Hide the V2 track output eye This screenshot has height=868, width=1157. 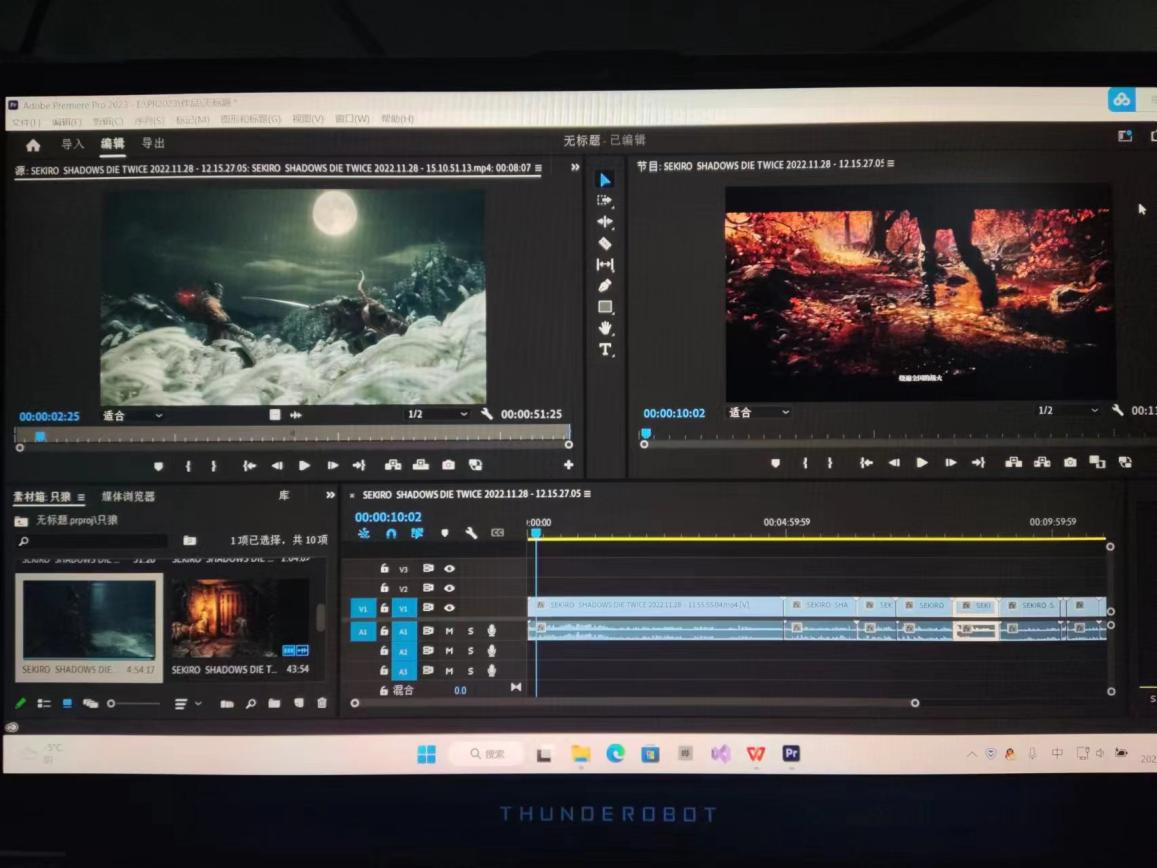[x=449, y=589]
